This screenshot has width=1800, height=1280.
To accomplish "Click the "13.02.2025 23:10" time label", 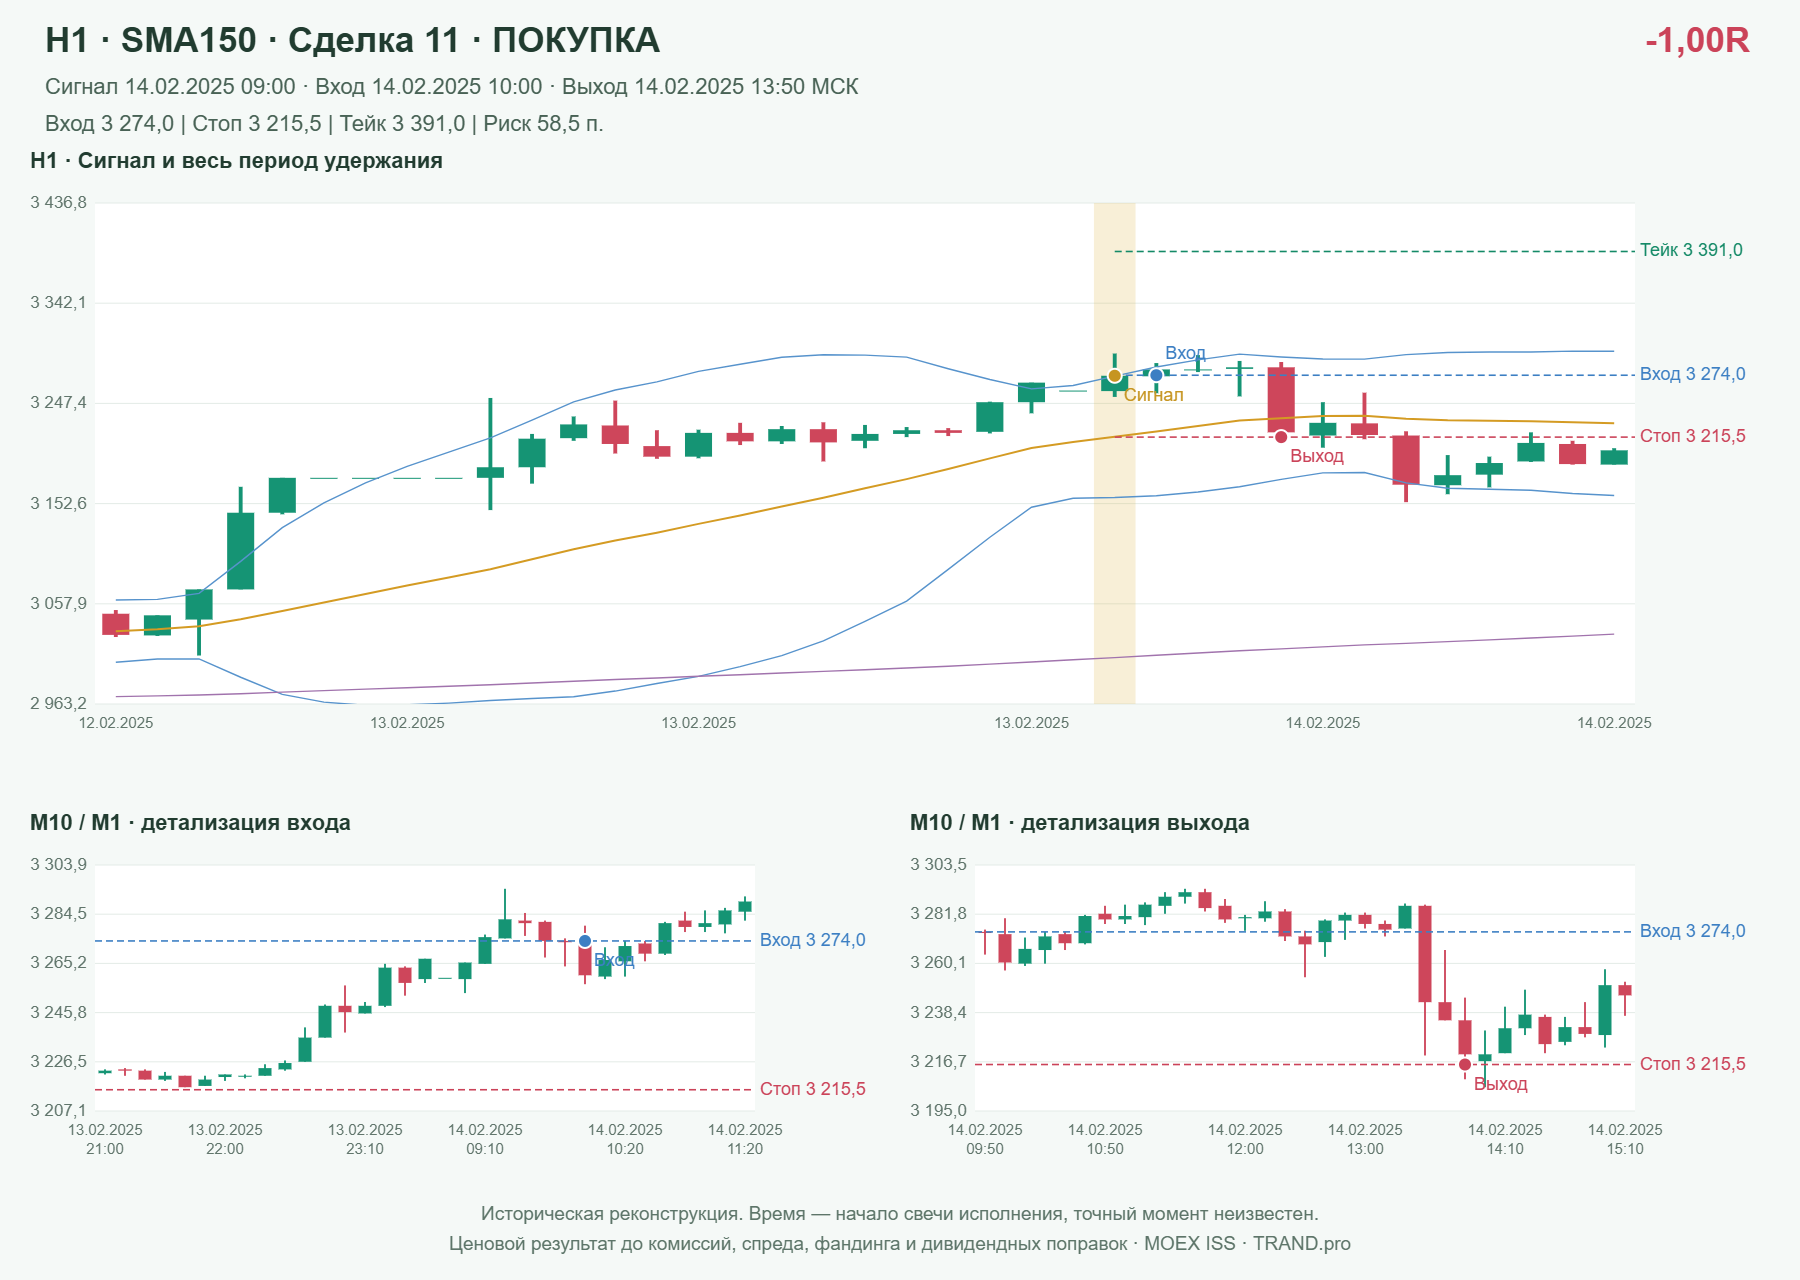I will tap(365, 1139).
